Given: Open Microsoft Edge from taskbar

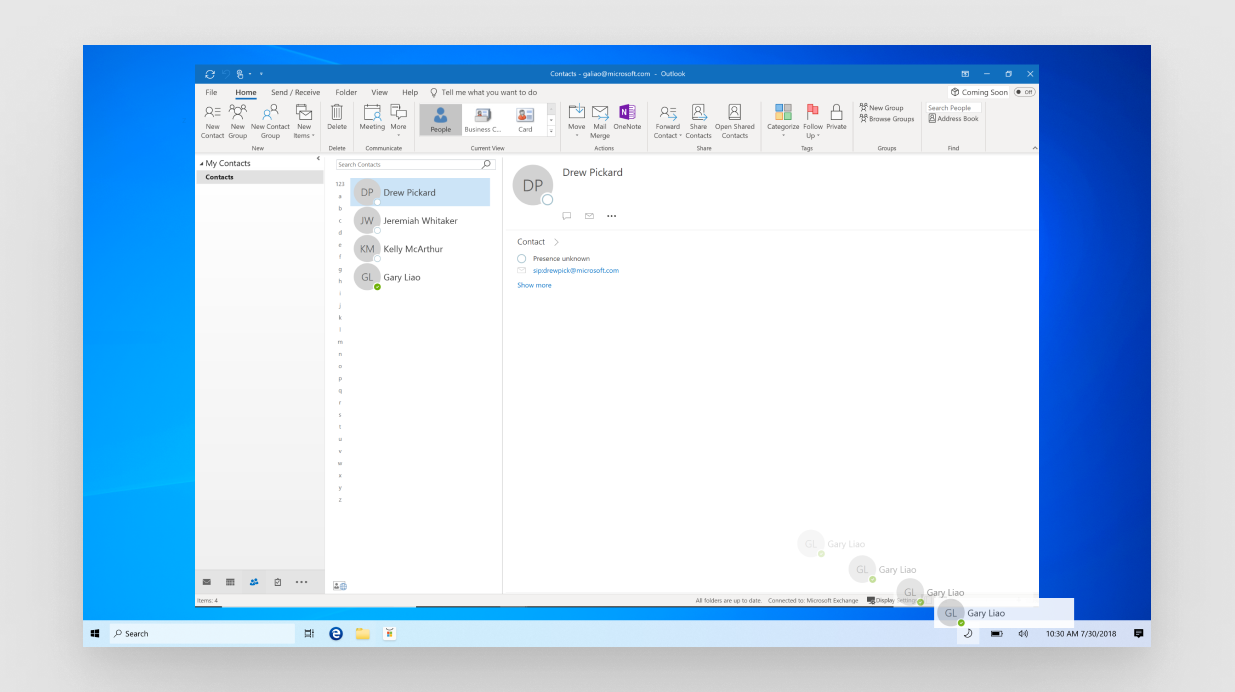Looking at the screenshot, I should coord(337,633).
